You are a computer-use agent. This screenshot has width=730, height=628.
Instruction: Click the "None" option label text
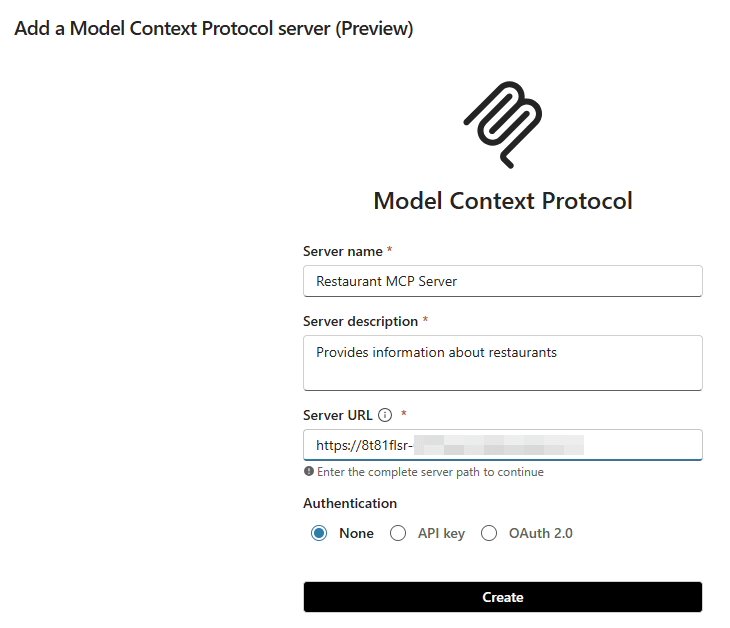(356, 533)
